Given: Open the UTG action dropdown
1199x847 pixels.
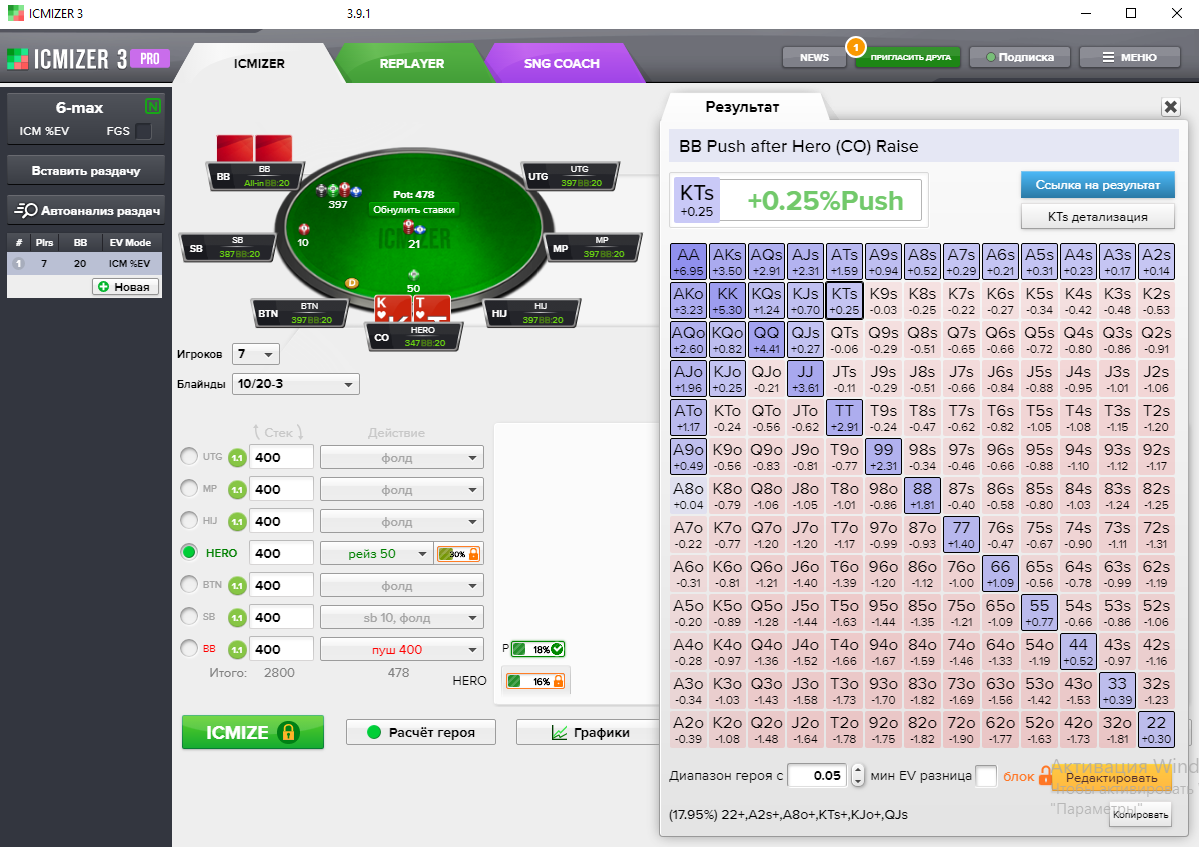Looking at the screenshot, I should 401,458.
